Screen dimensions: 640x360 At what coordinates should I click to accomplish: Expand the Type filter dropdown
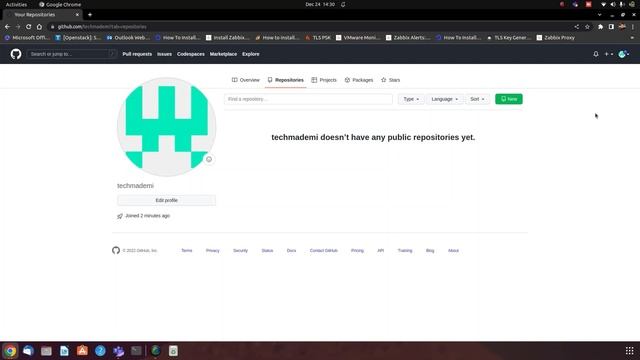click(x=411, y=99)
